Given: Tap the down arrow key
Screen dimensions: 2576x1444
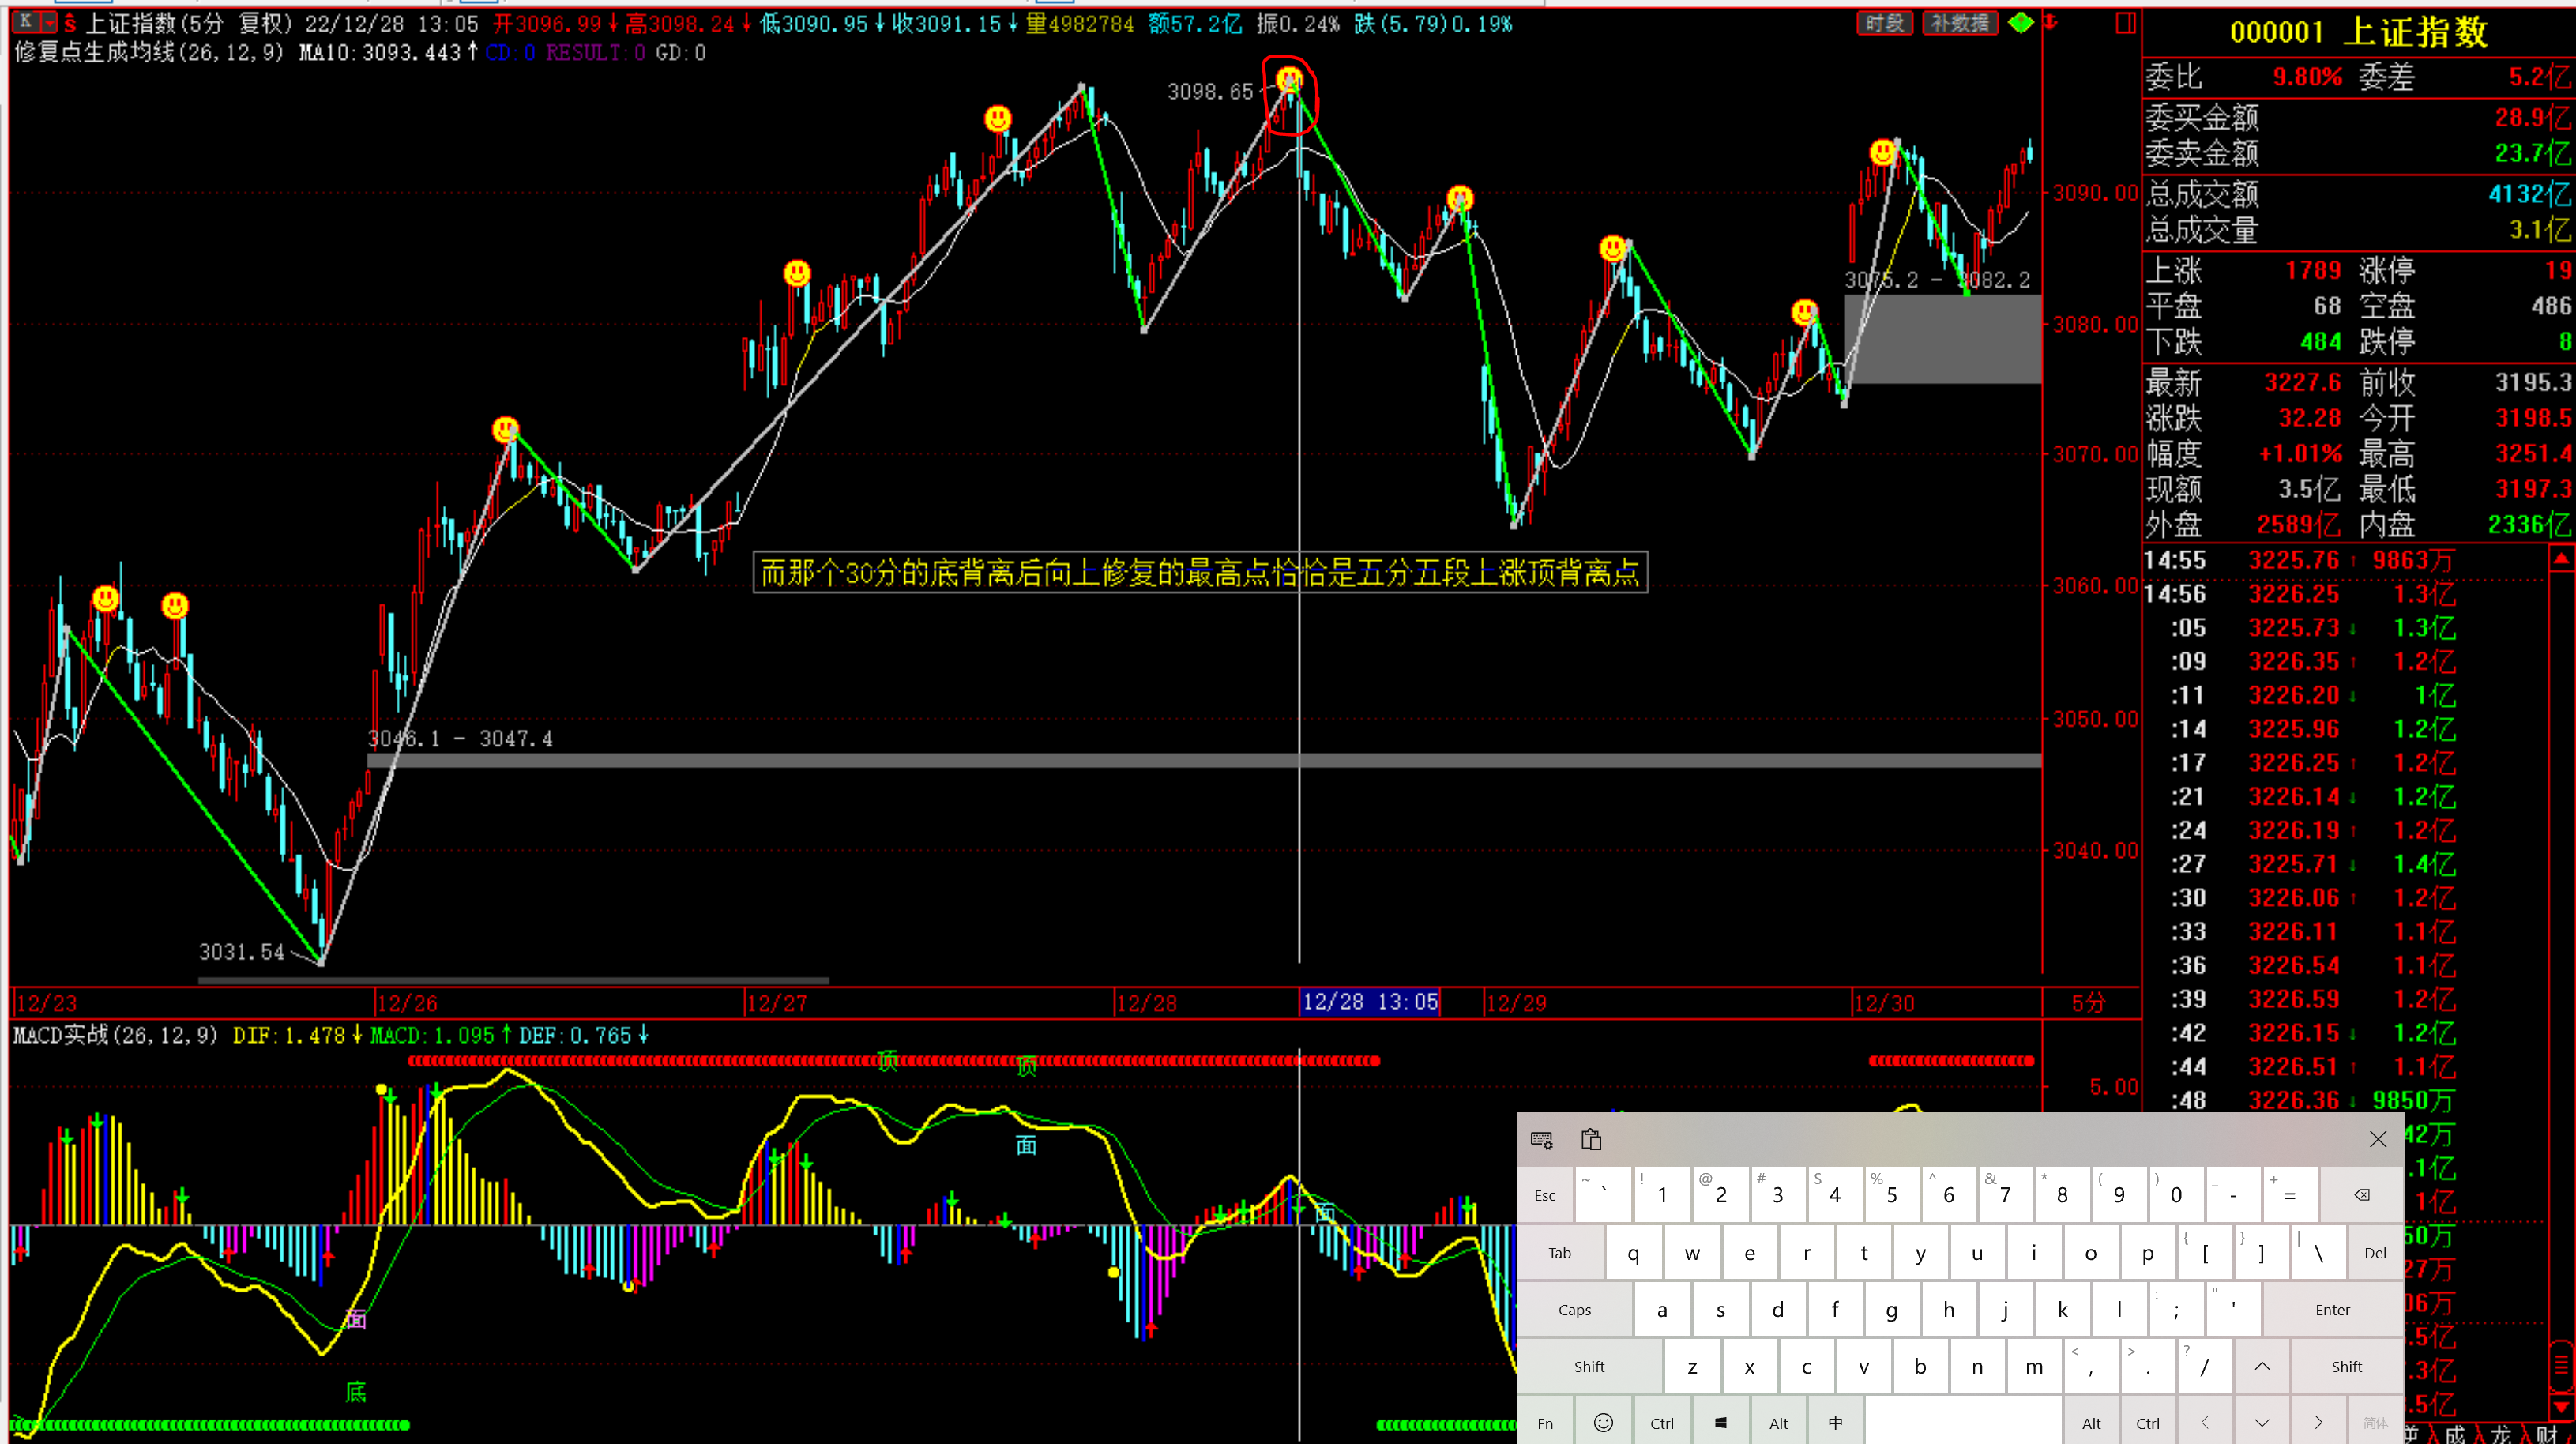Looking at the screenshot, I should 2262,1423.
